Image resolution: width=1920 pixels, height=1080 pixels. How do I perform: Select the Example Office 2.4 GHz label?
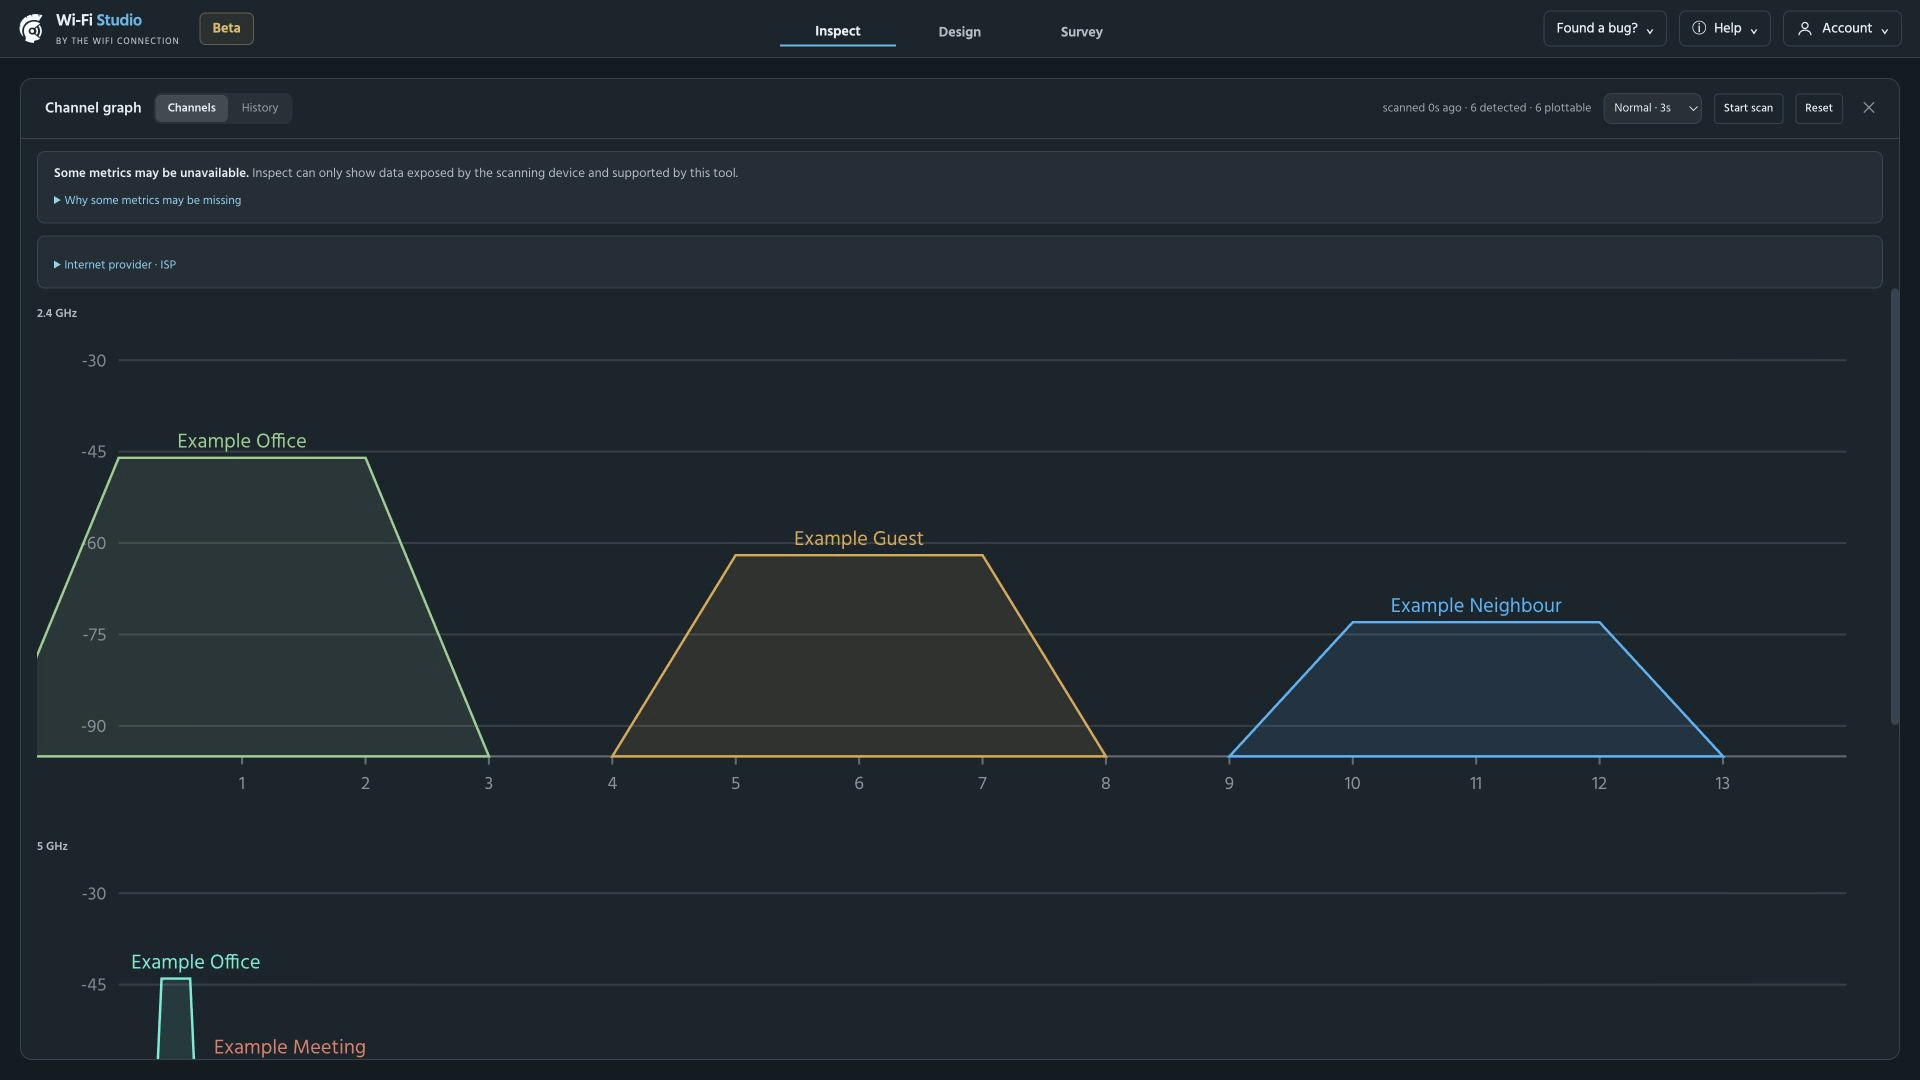click(241, 441)
